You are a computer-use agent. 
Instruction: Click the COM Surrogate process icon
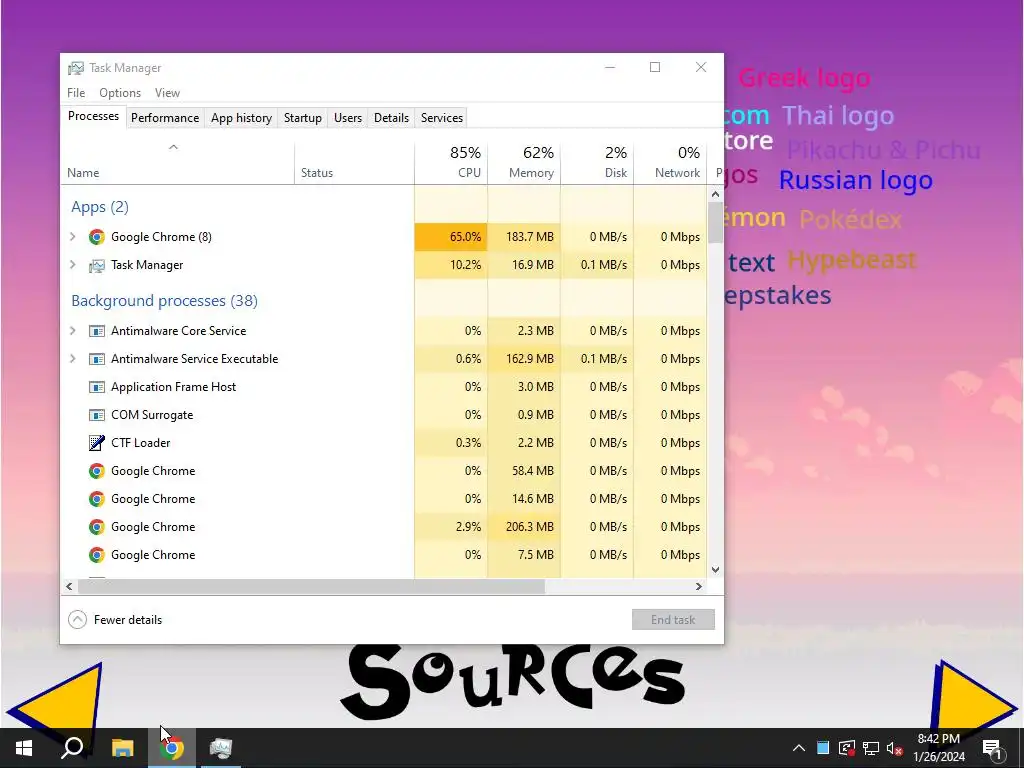[97, 415]
